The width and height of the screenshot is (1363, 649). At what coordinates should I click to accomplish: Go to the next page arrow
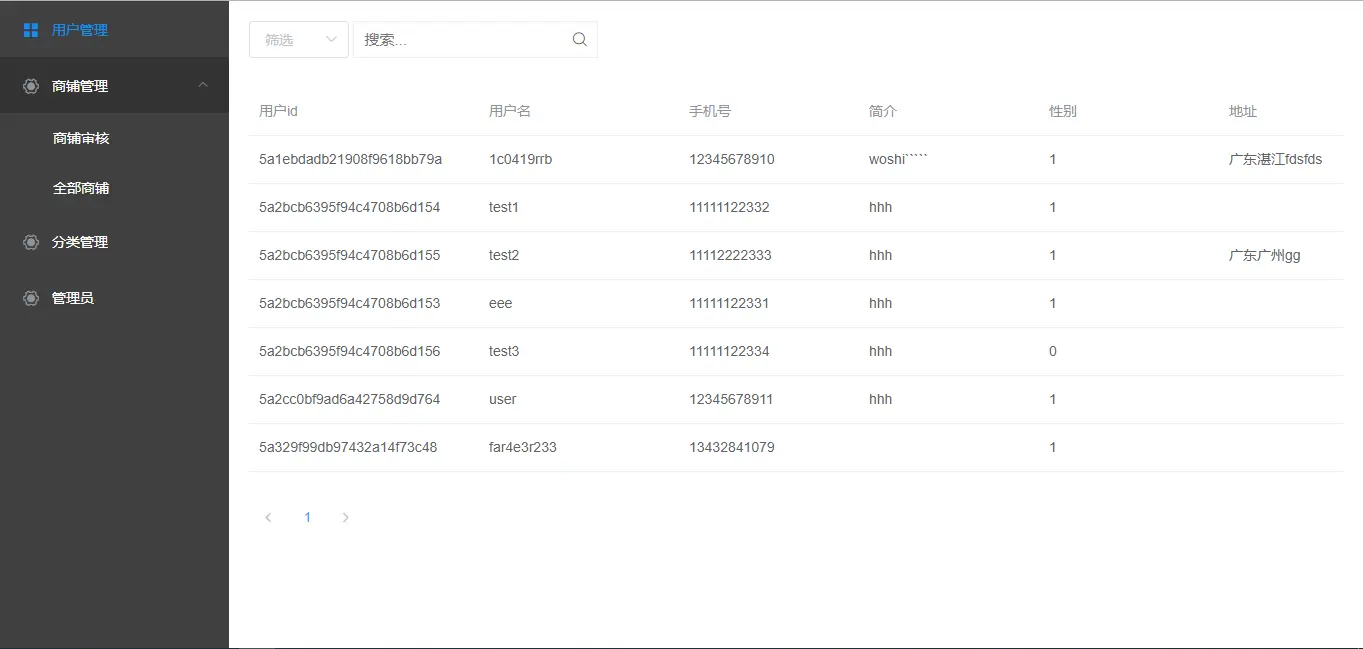point(346,517)
